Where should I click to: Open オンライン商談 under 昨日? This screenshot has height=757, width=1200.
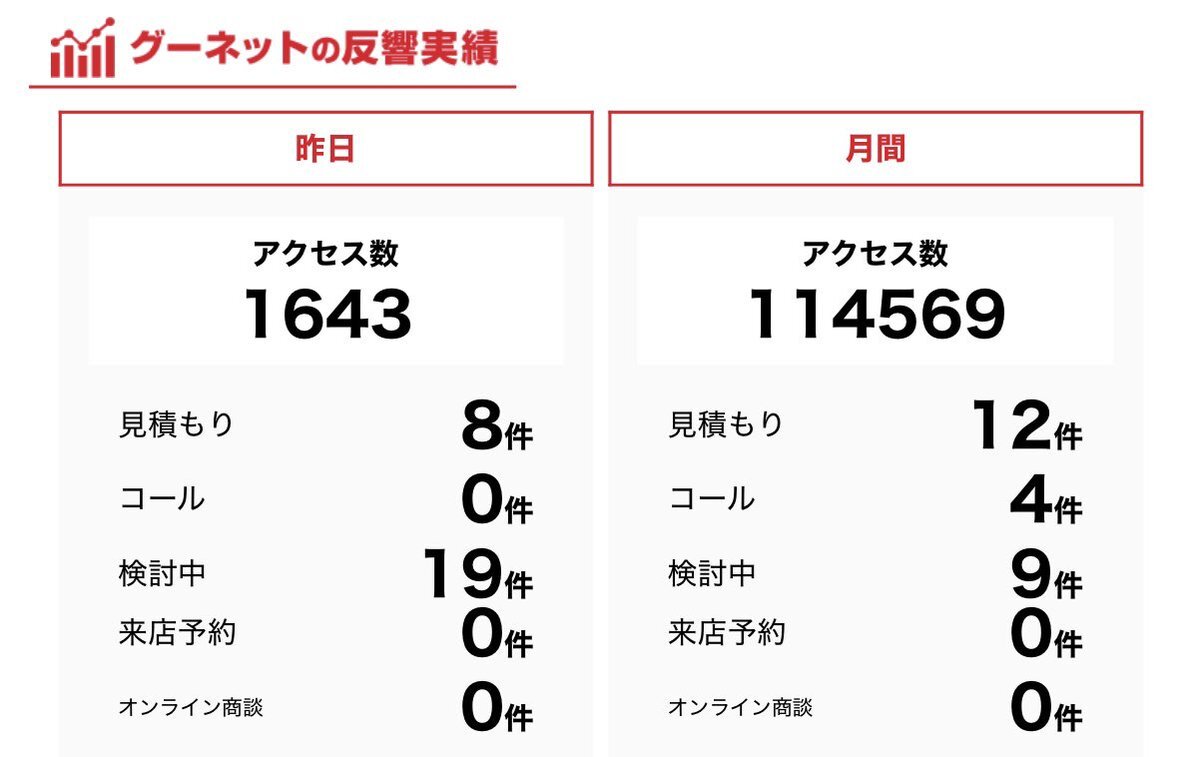click(326, 707)
